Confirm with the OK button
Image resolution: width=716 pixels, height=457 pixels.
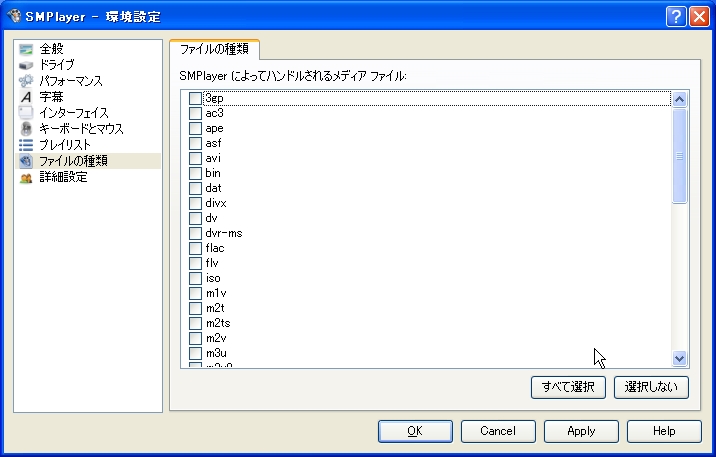(415, 431)
